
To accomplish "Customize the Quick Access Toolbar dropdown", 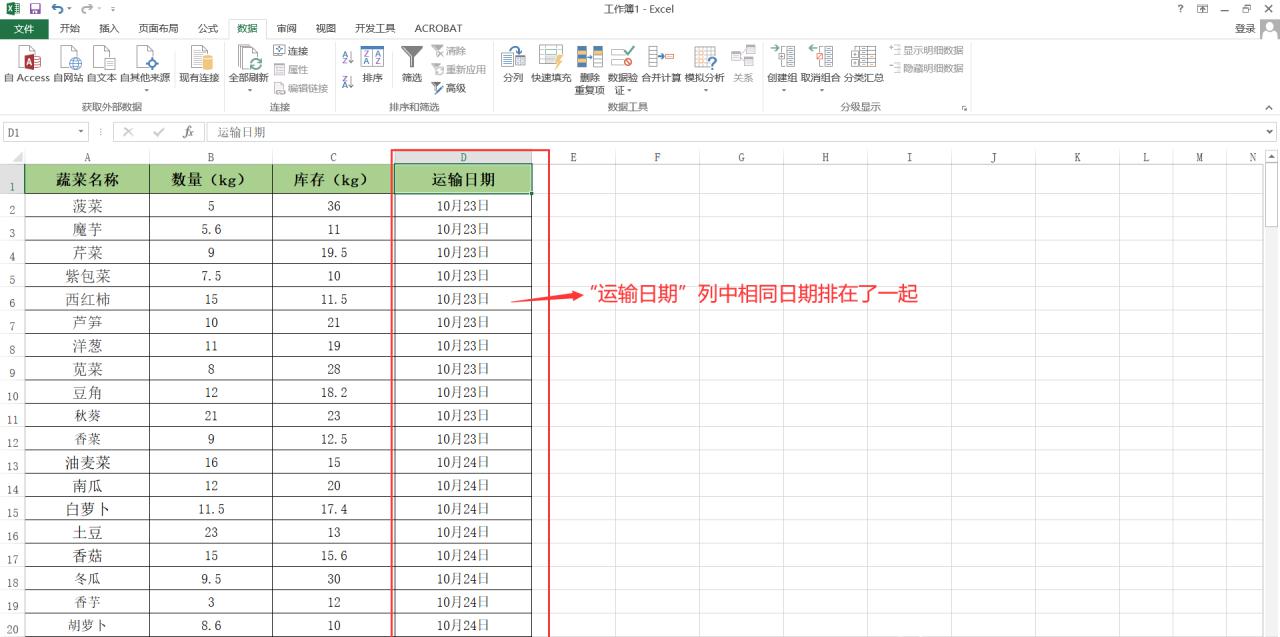I will click(x=113, y=9).
